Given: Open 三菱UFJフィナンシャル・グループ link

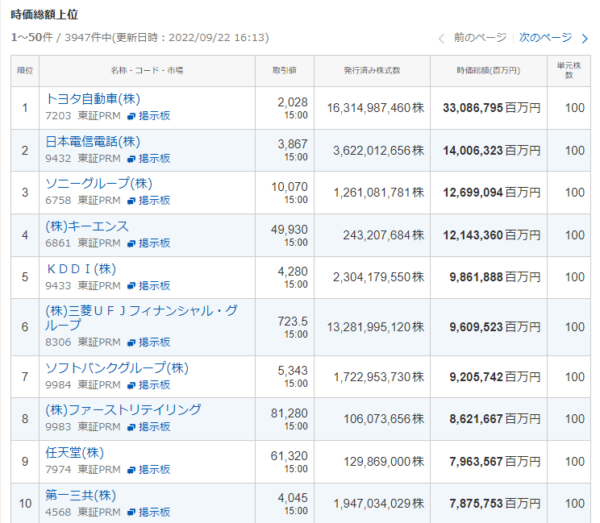Looking at the screenshot, I should click(141, 318).
